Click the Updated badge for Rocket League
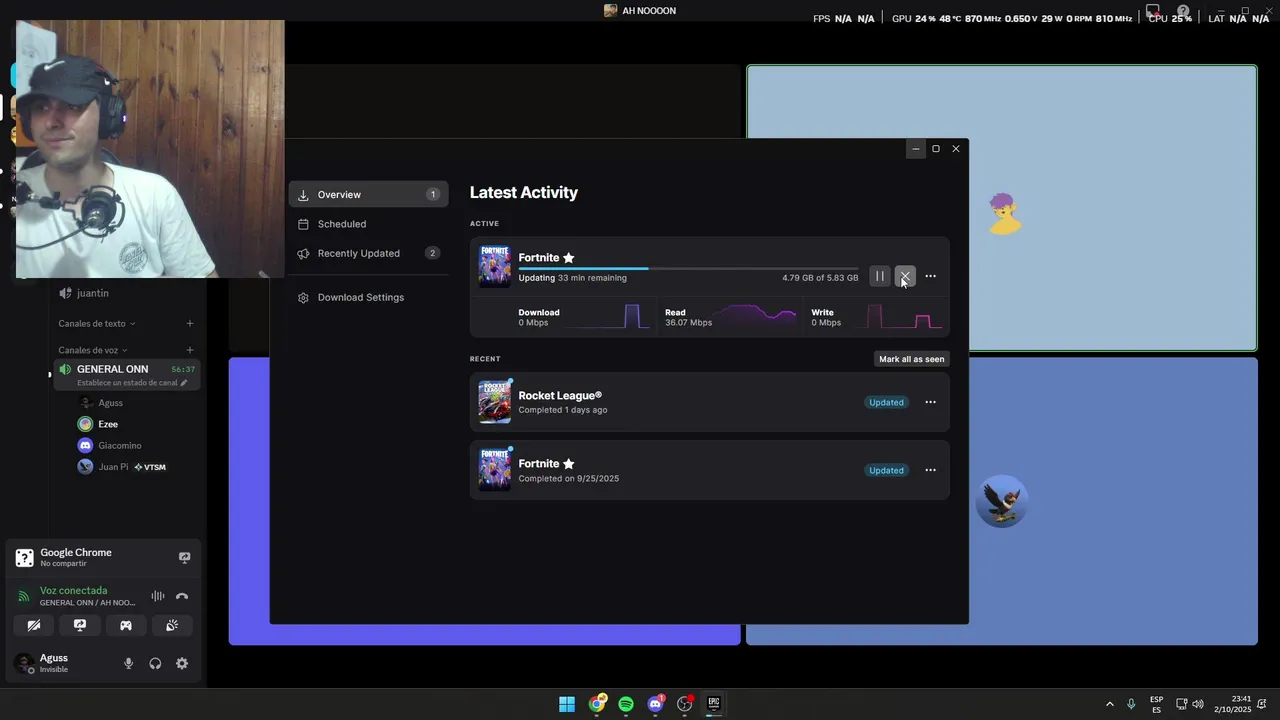The image size is (1280, 720). (886, 402)
